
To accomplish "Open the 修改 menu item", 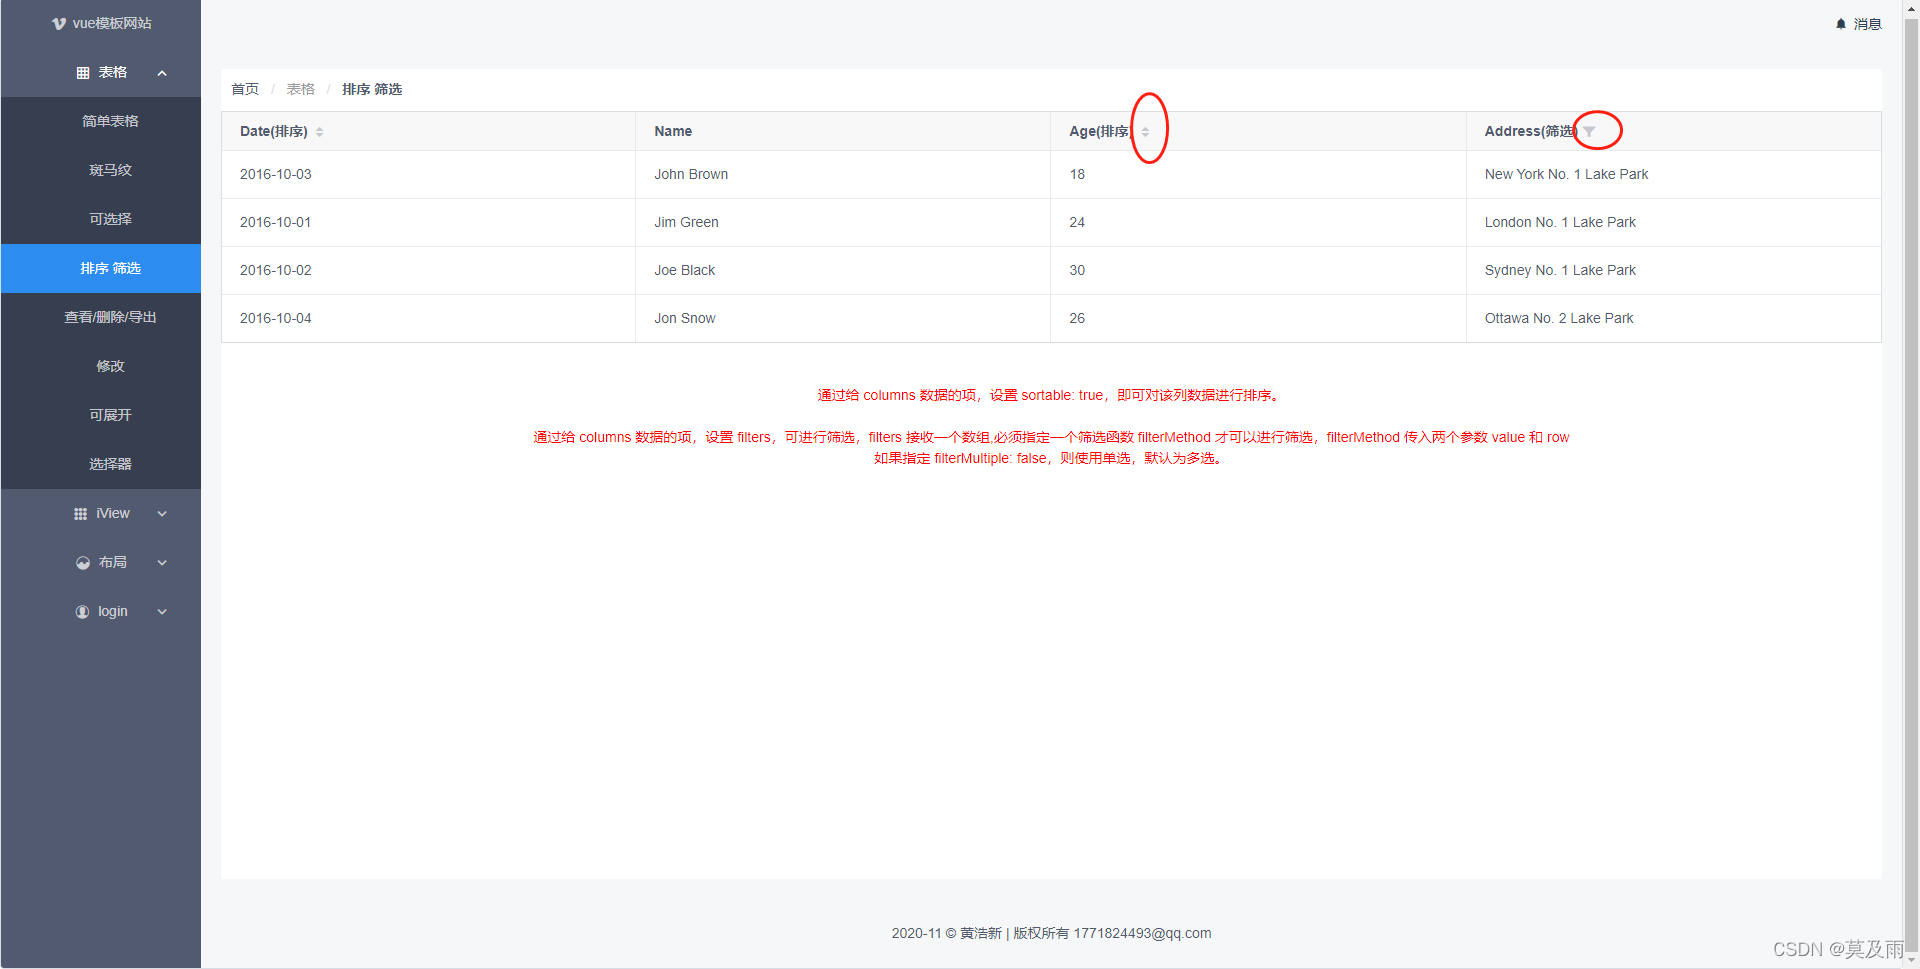I will pos(101,366).
